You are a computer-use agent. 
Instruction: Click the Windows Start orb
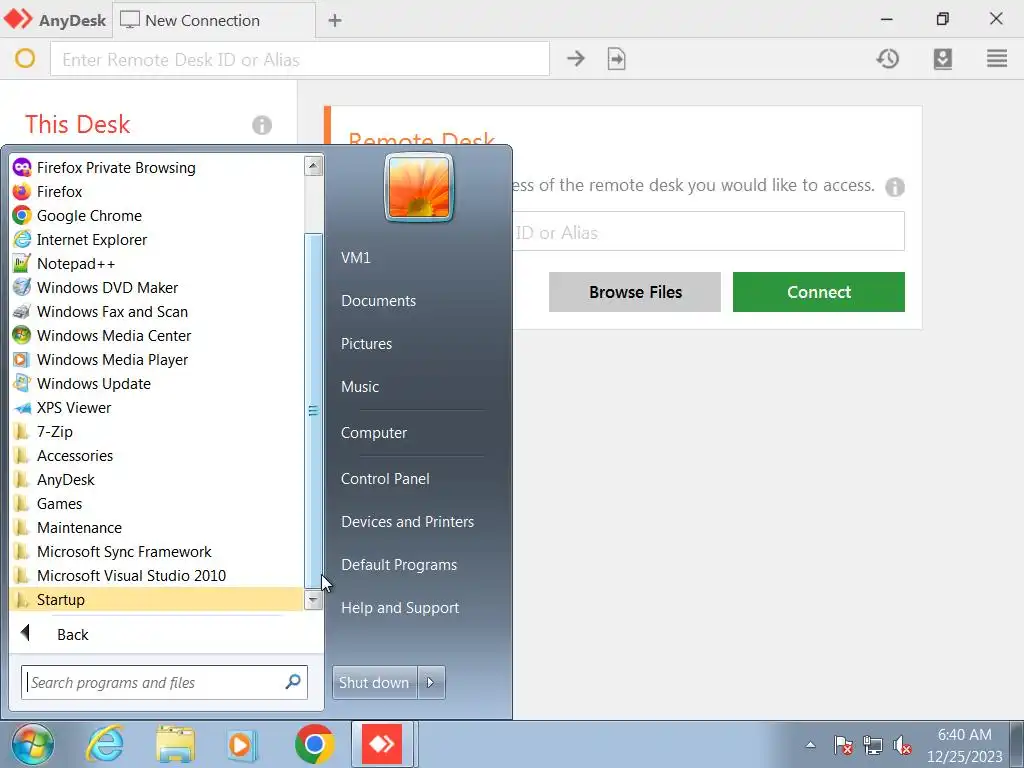tap(33, 744)
